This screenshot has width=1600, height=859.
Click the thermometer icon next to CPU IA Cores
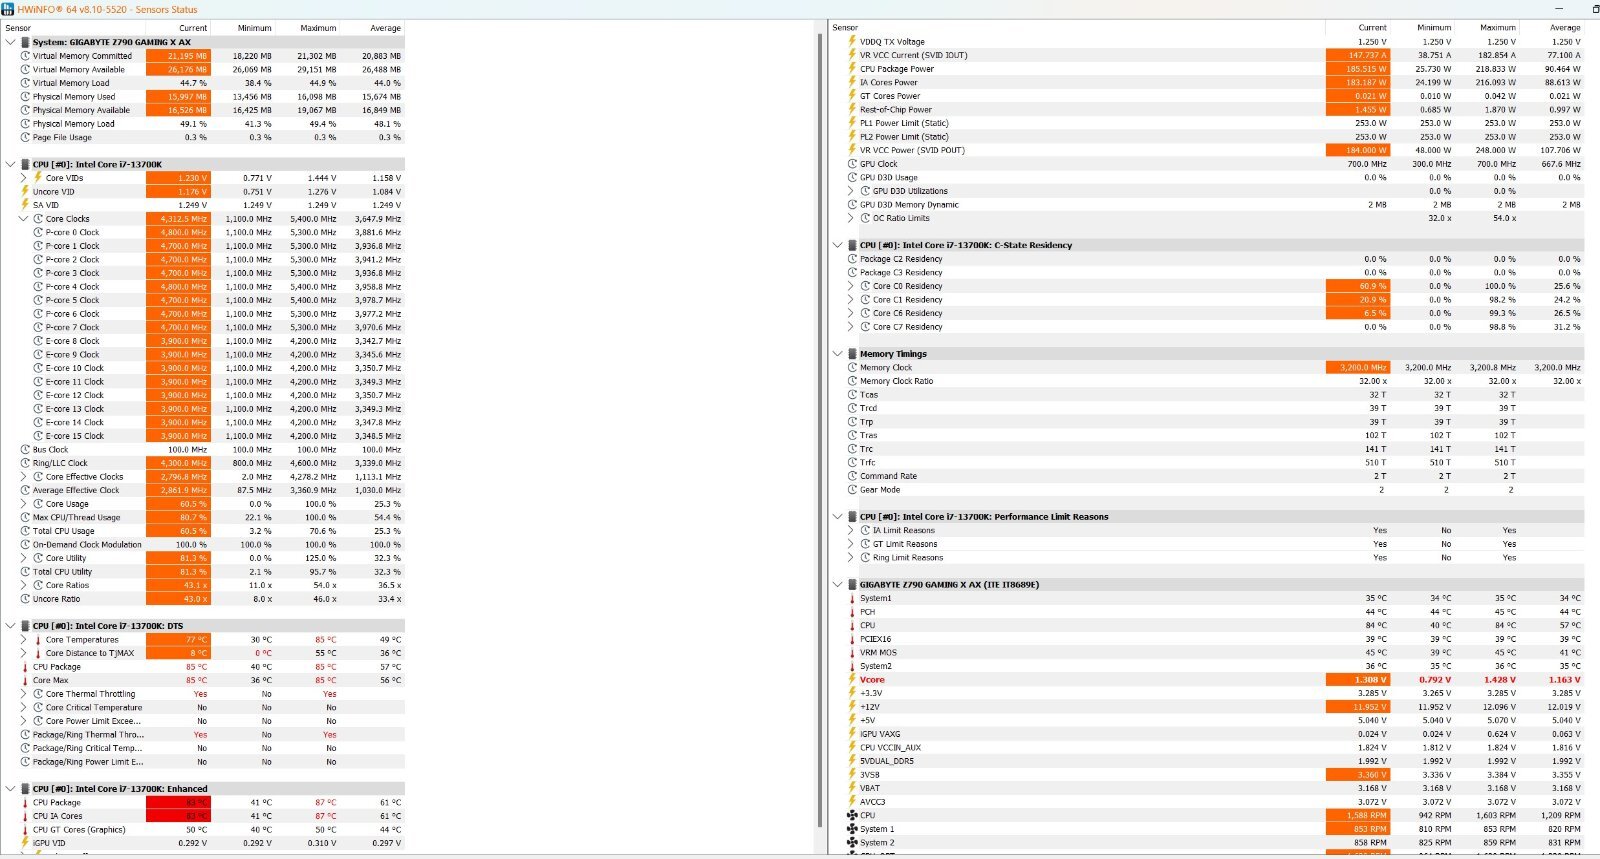click(x=25, y=816)
